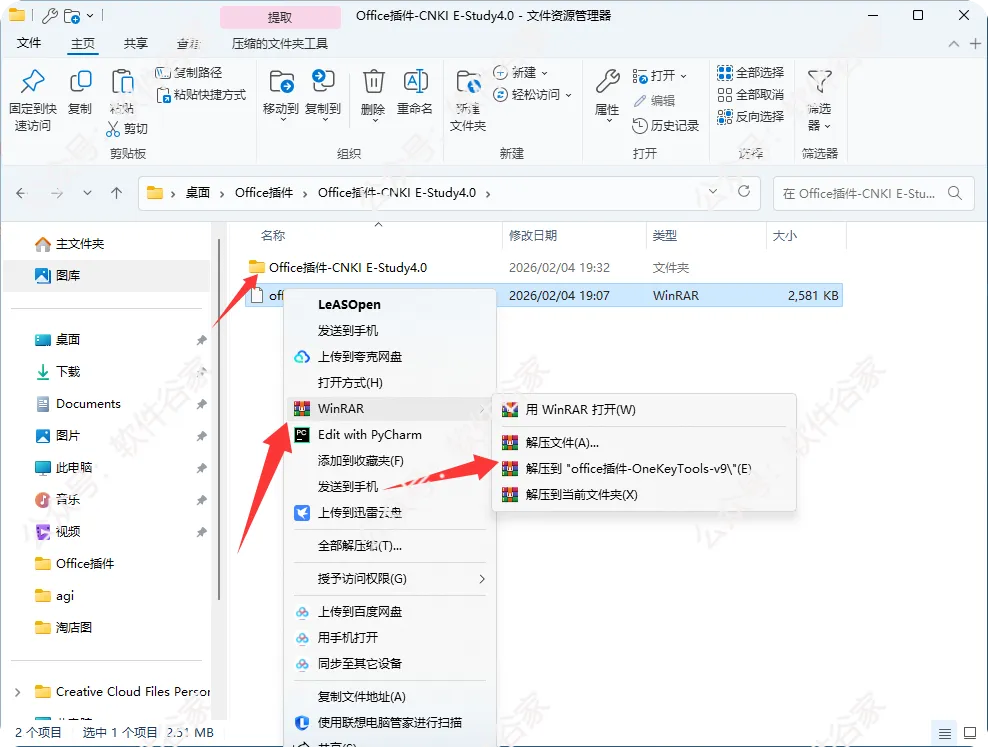The width and height of the screenshot is (988, 747).
Task: Sort by the 类型 column header
Action: pos(665,236)
